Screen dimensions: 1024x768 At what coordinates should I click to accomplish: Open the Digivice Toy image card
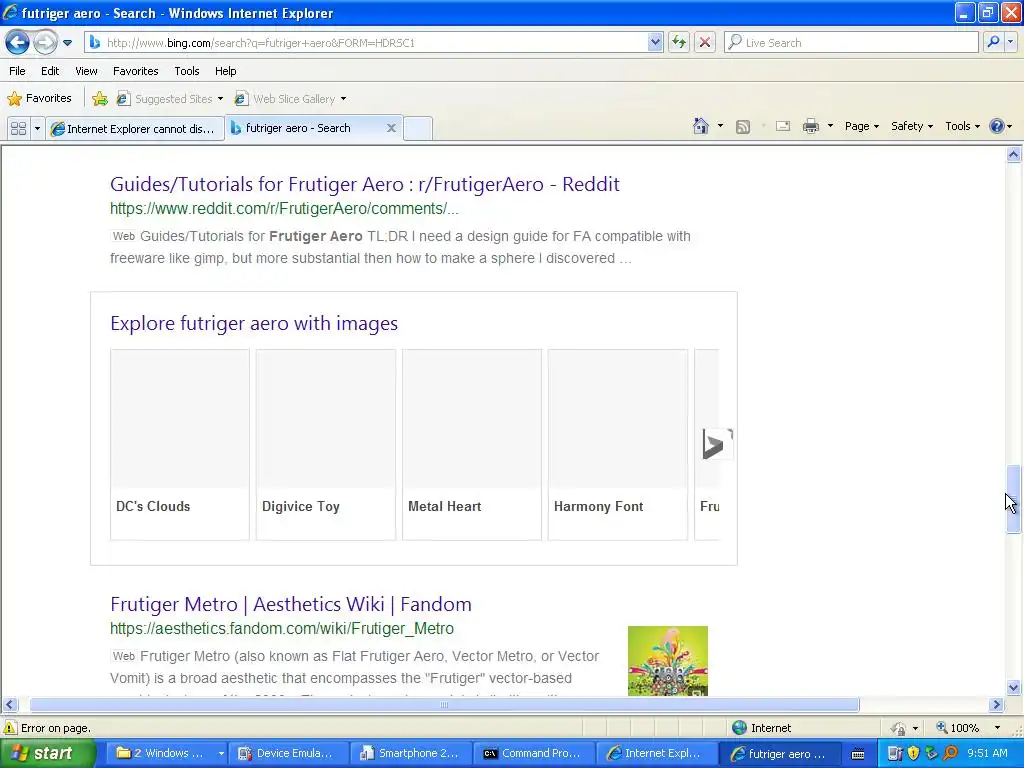click(x=326, y=445)
